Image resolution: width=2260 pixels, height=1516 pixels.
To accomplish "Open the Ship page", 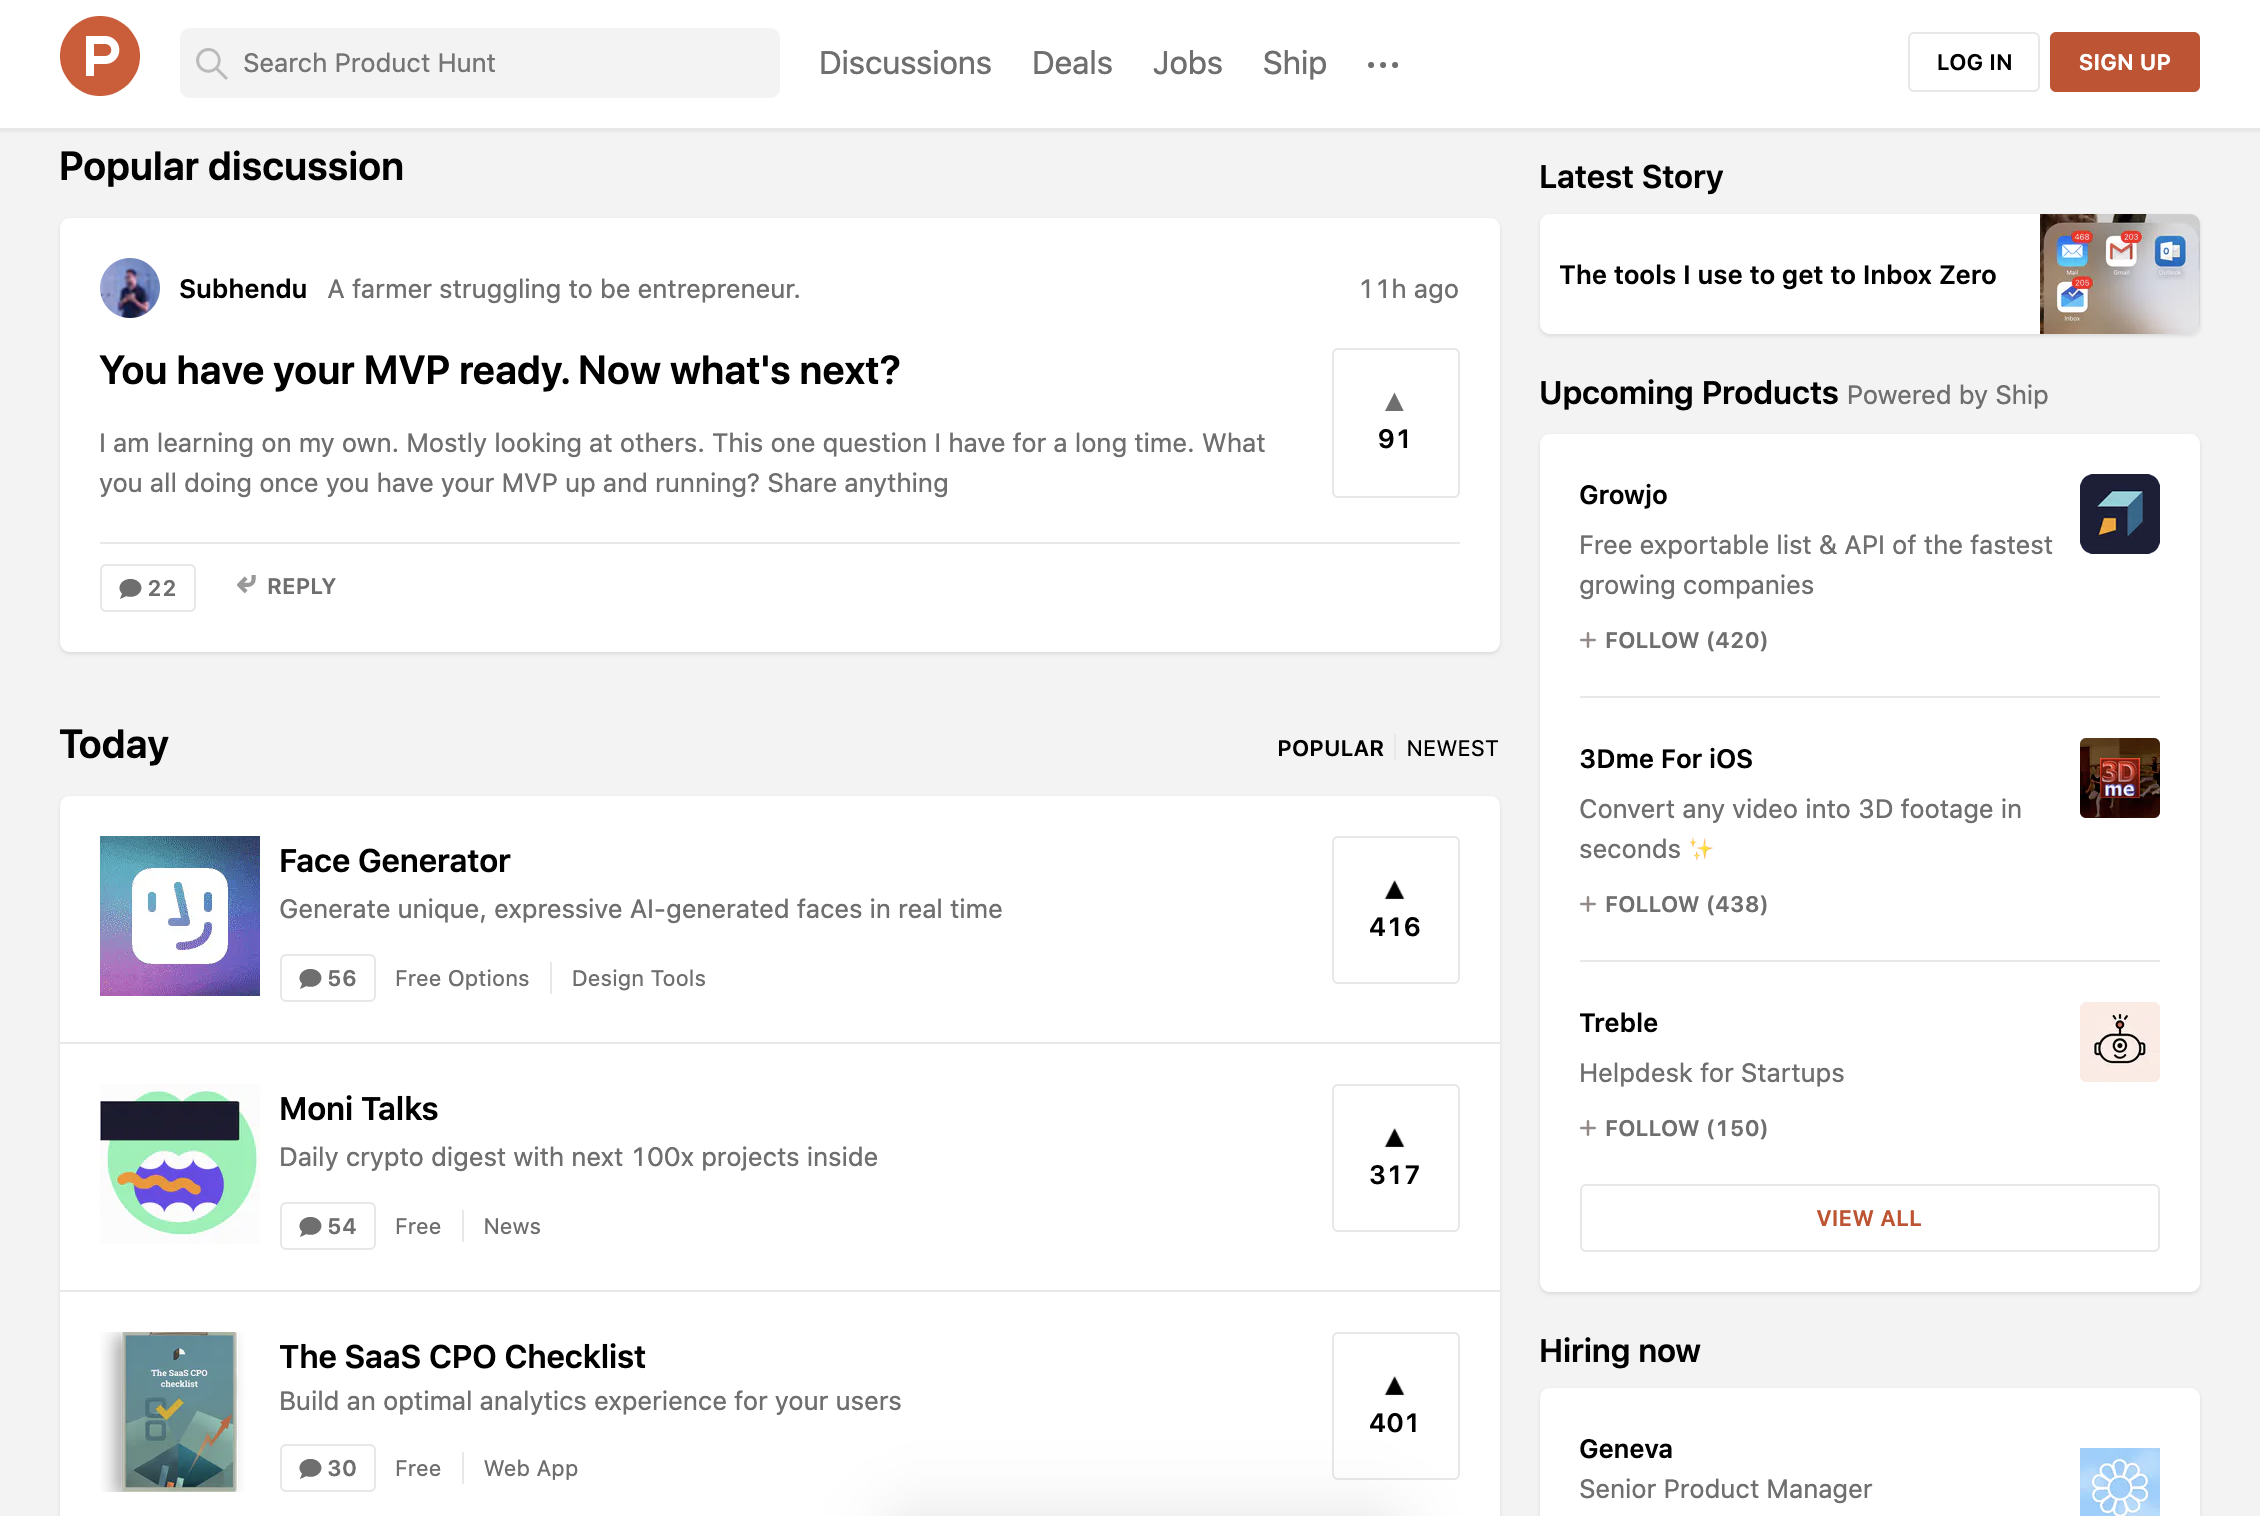I will pos(1294,63).
